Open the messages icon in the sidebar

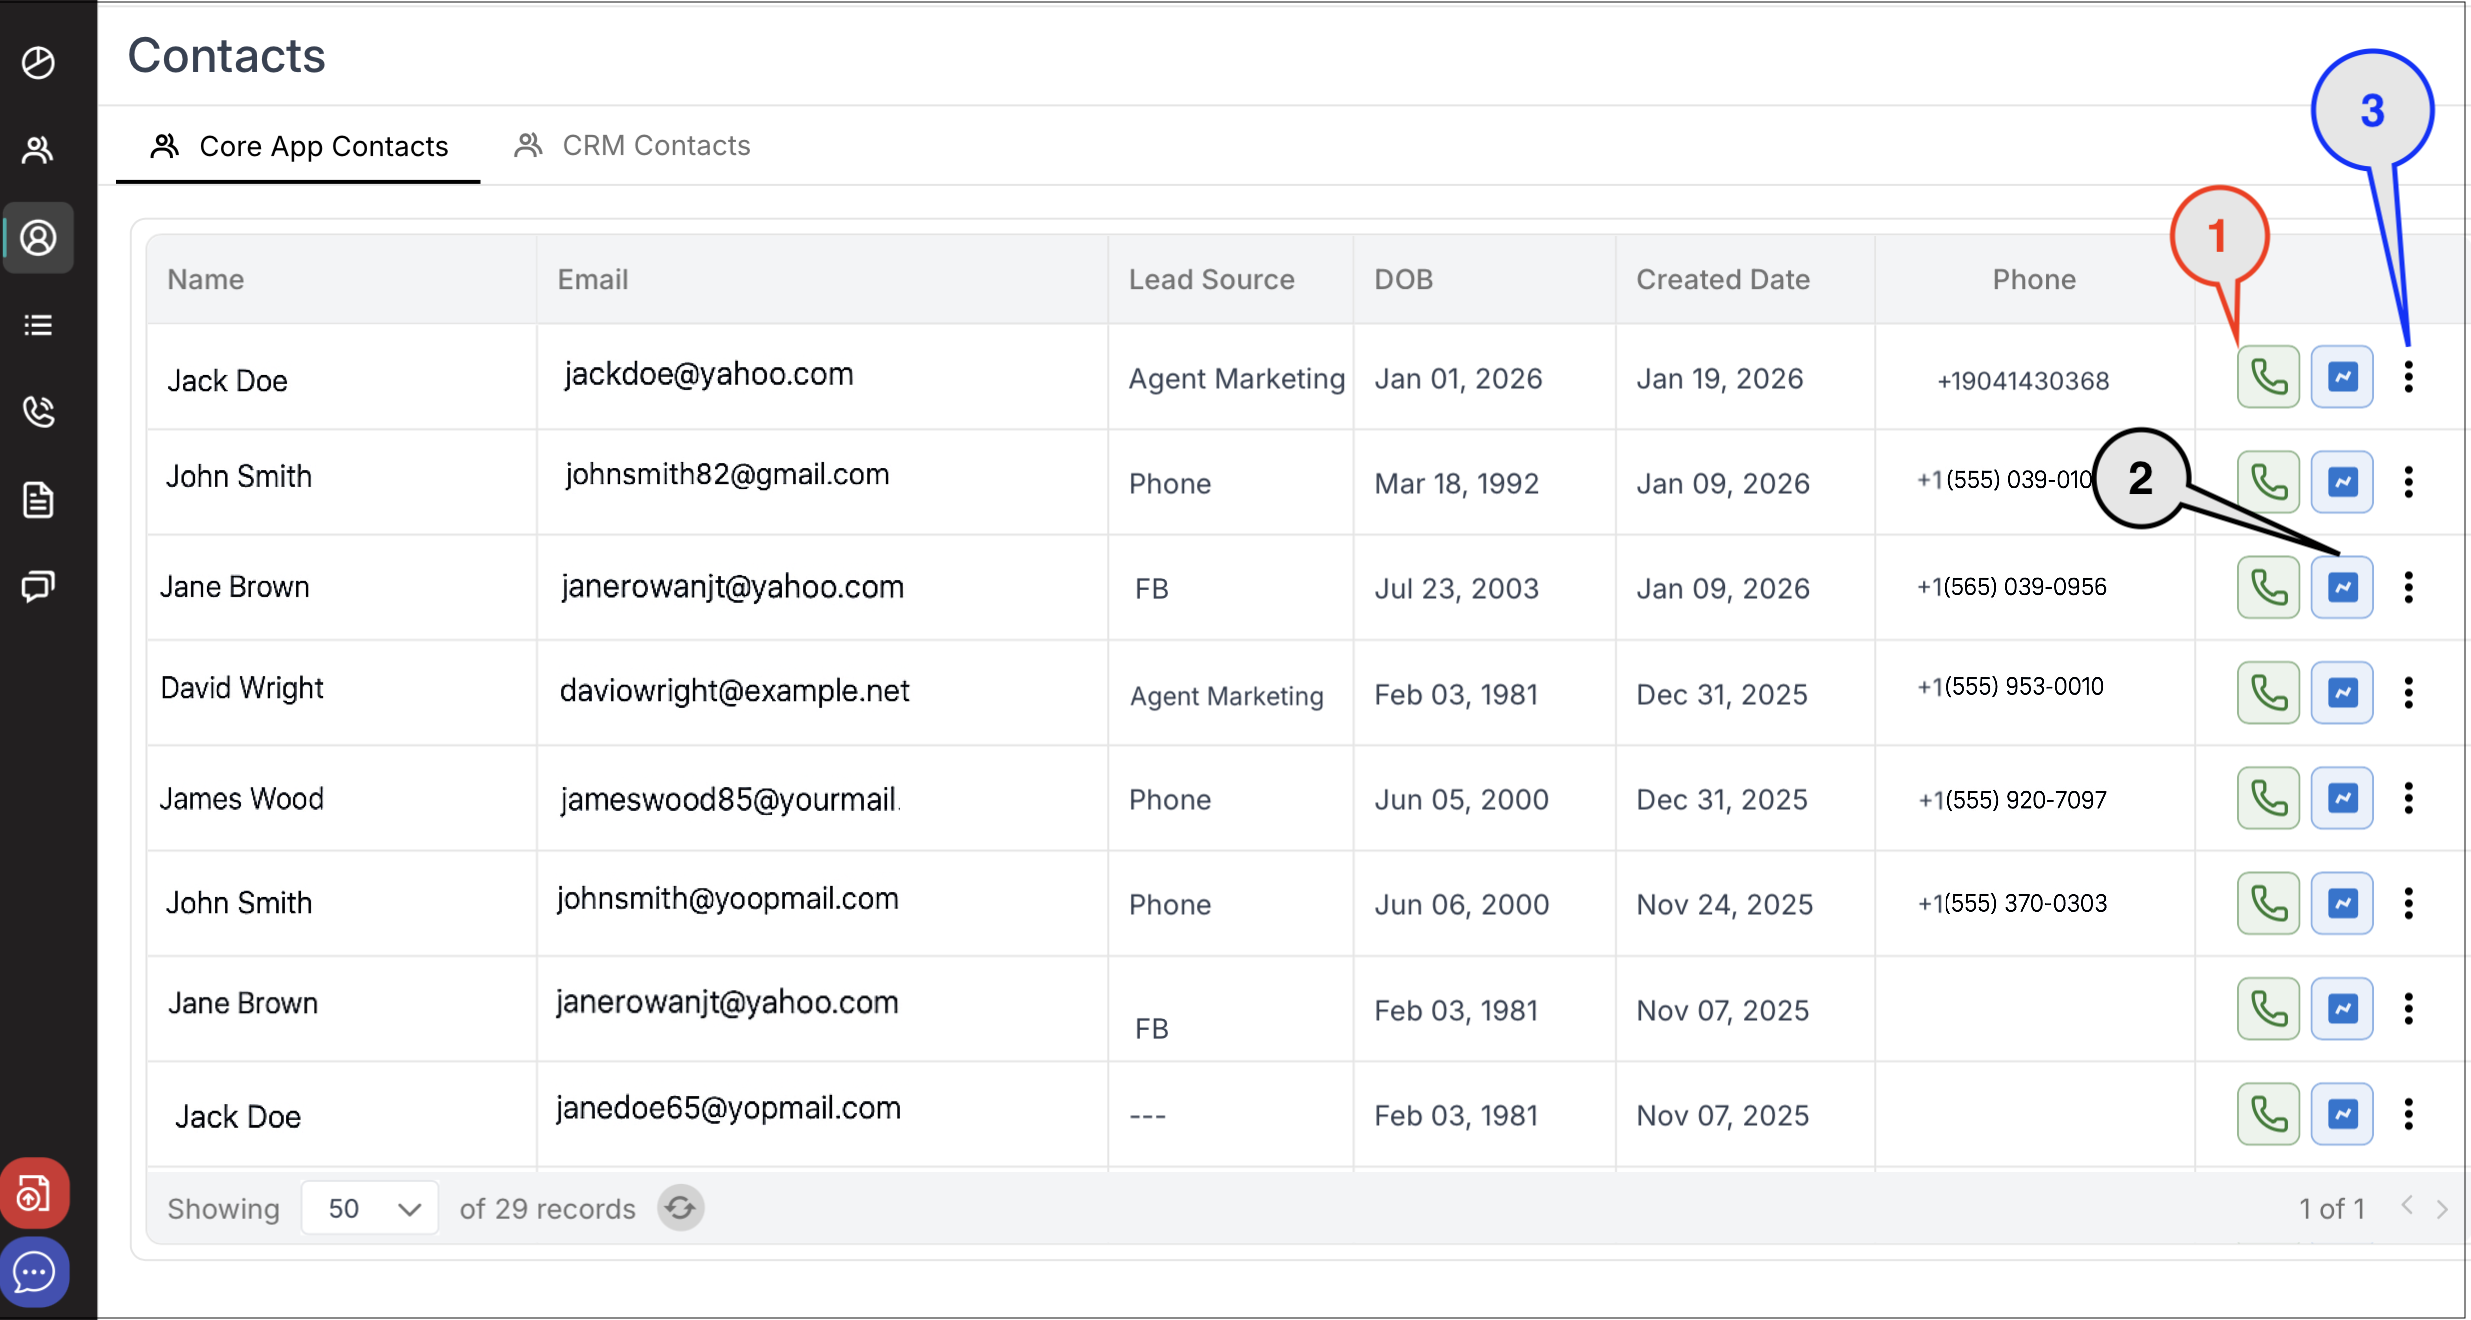pyautogui.click(x=38, y=586)
